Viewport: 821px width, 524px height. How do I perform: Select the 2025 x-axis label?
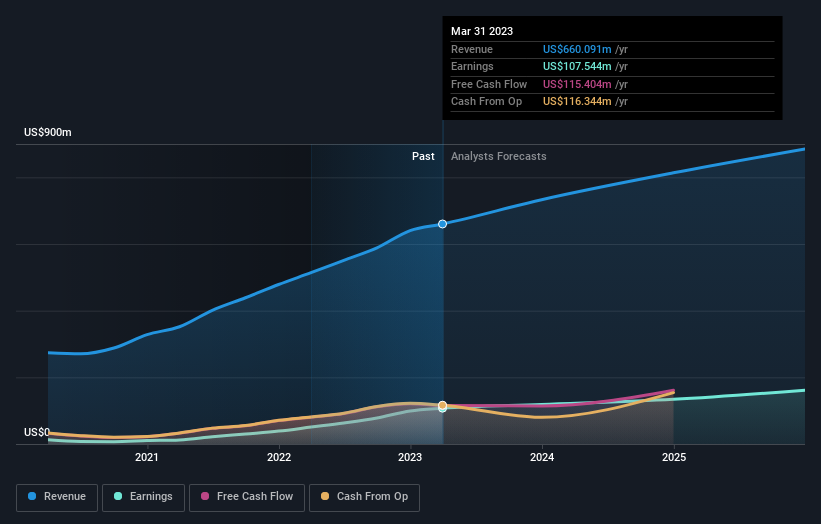[x=674, y=457]
